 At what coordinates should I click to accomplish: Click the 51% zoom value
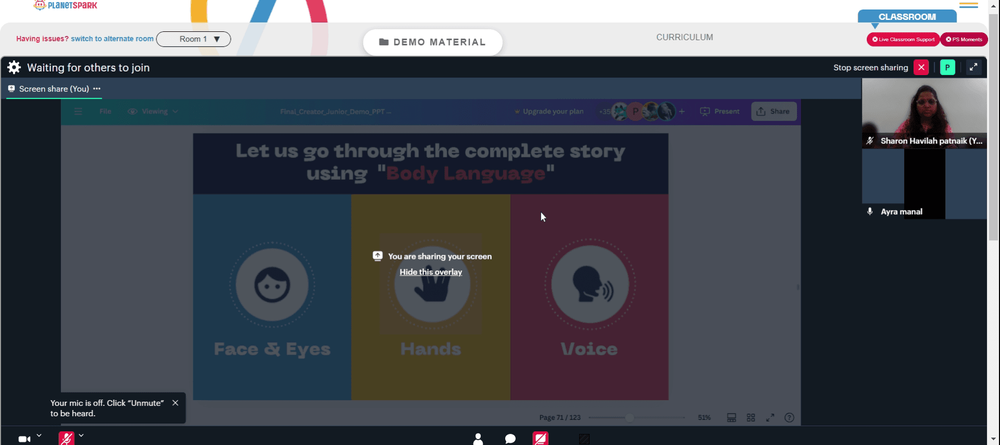[x=704, y=418]
